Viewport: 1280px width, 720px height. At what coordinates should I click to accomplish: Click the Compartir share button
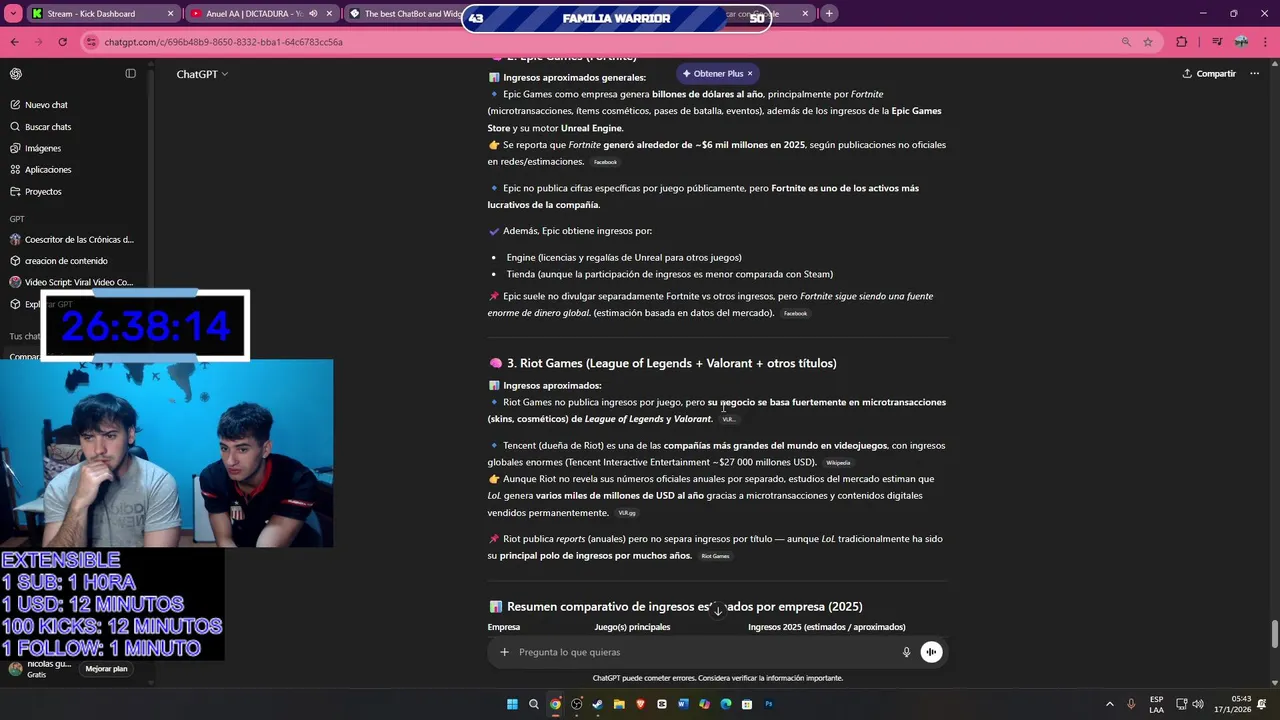[x=1209, y=74]
